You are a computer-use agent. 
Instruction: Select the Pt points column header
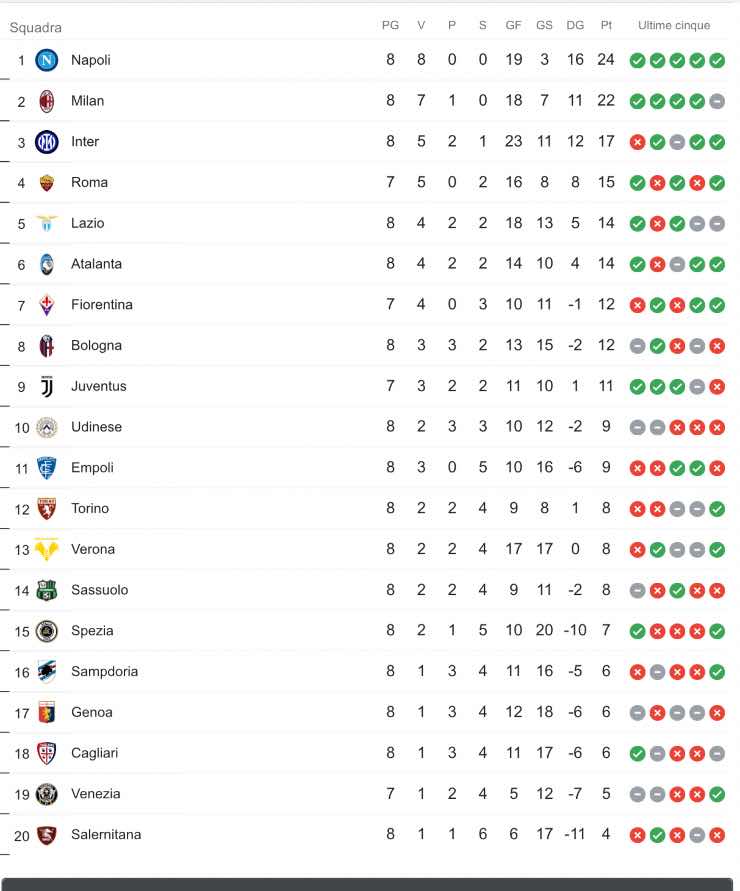tap(606, 26)
